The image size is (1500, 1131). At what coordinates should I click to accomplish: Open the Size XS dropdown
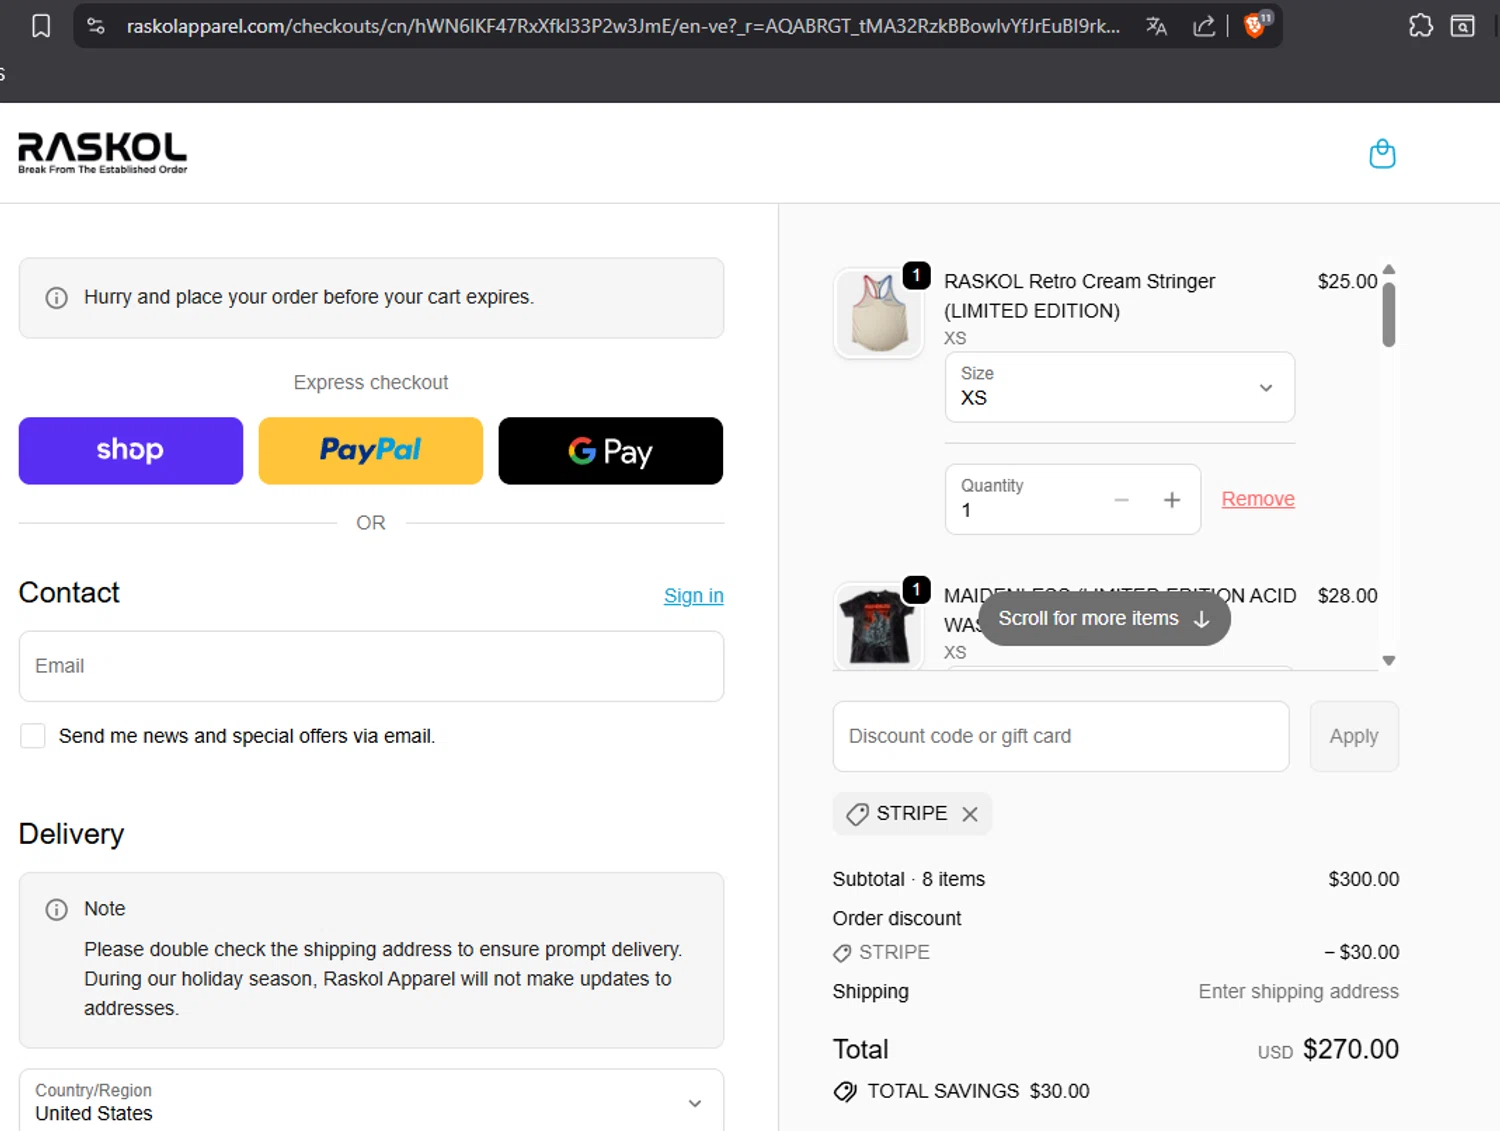(1120, 387)
